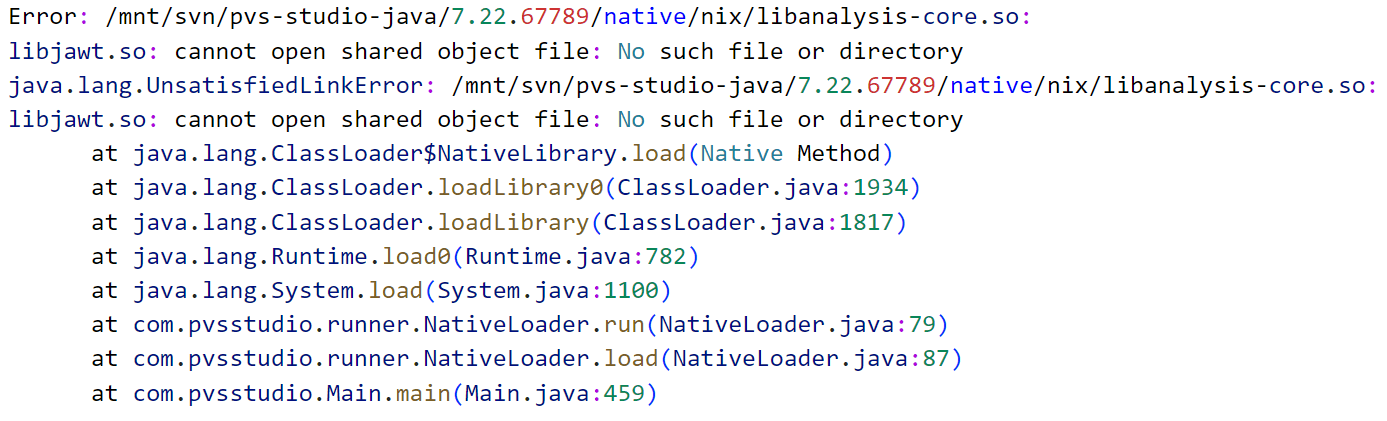Click the word "Error:" starting the first line

point(50,17)
